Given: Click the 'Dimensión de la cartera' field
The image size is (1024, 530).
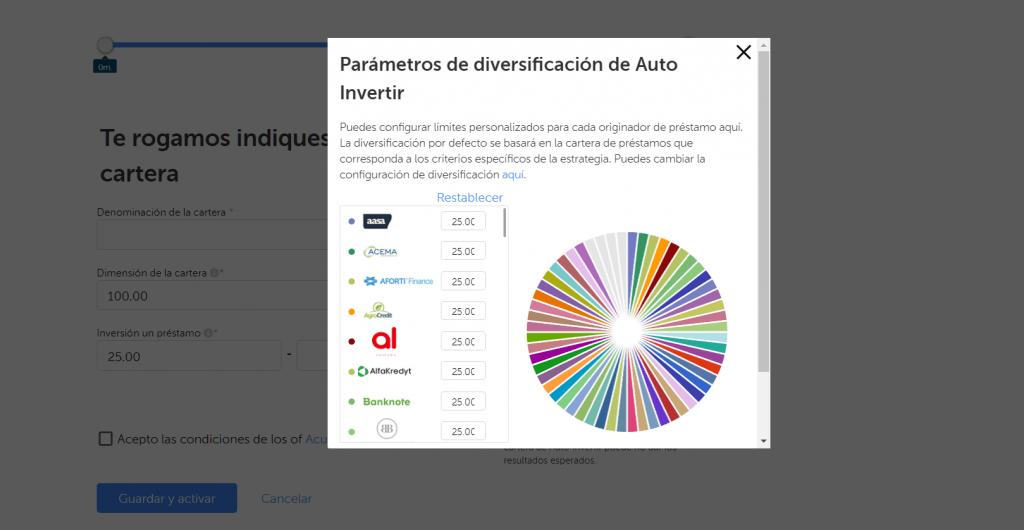Looking at the screenshot, I should pyautogui.click(x=212, y=295).
